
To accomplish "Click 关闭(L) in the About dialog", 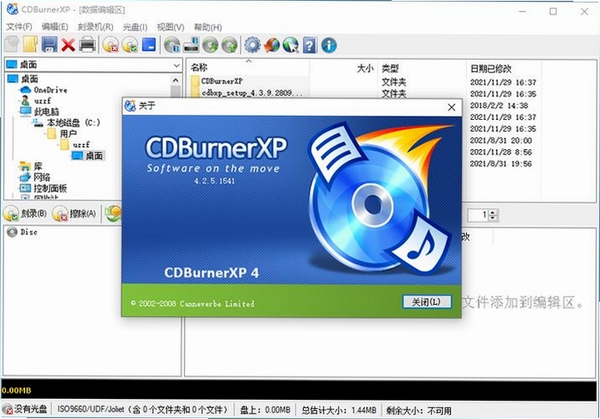I will click(x=426, y=302).
